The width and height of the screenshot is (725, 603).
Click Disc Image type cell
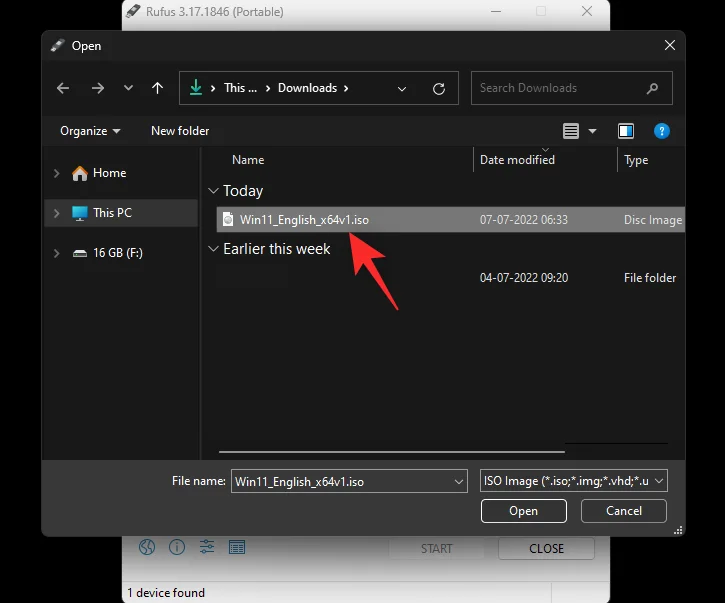[653, 220]
